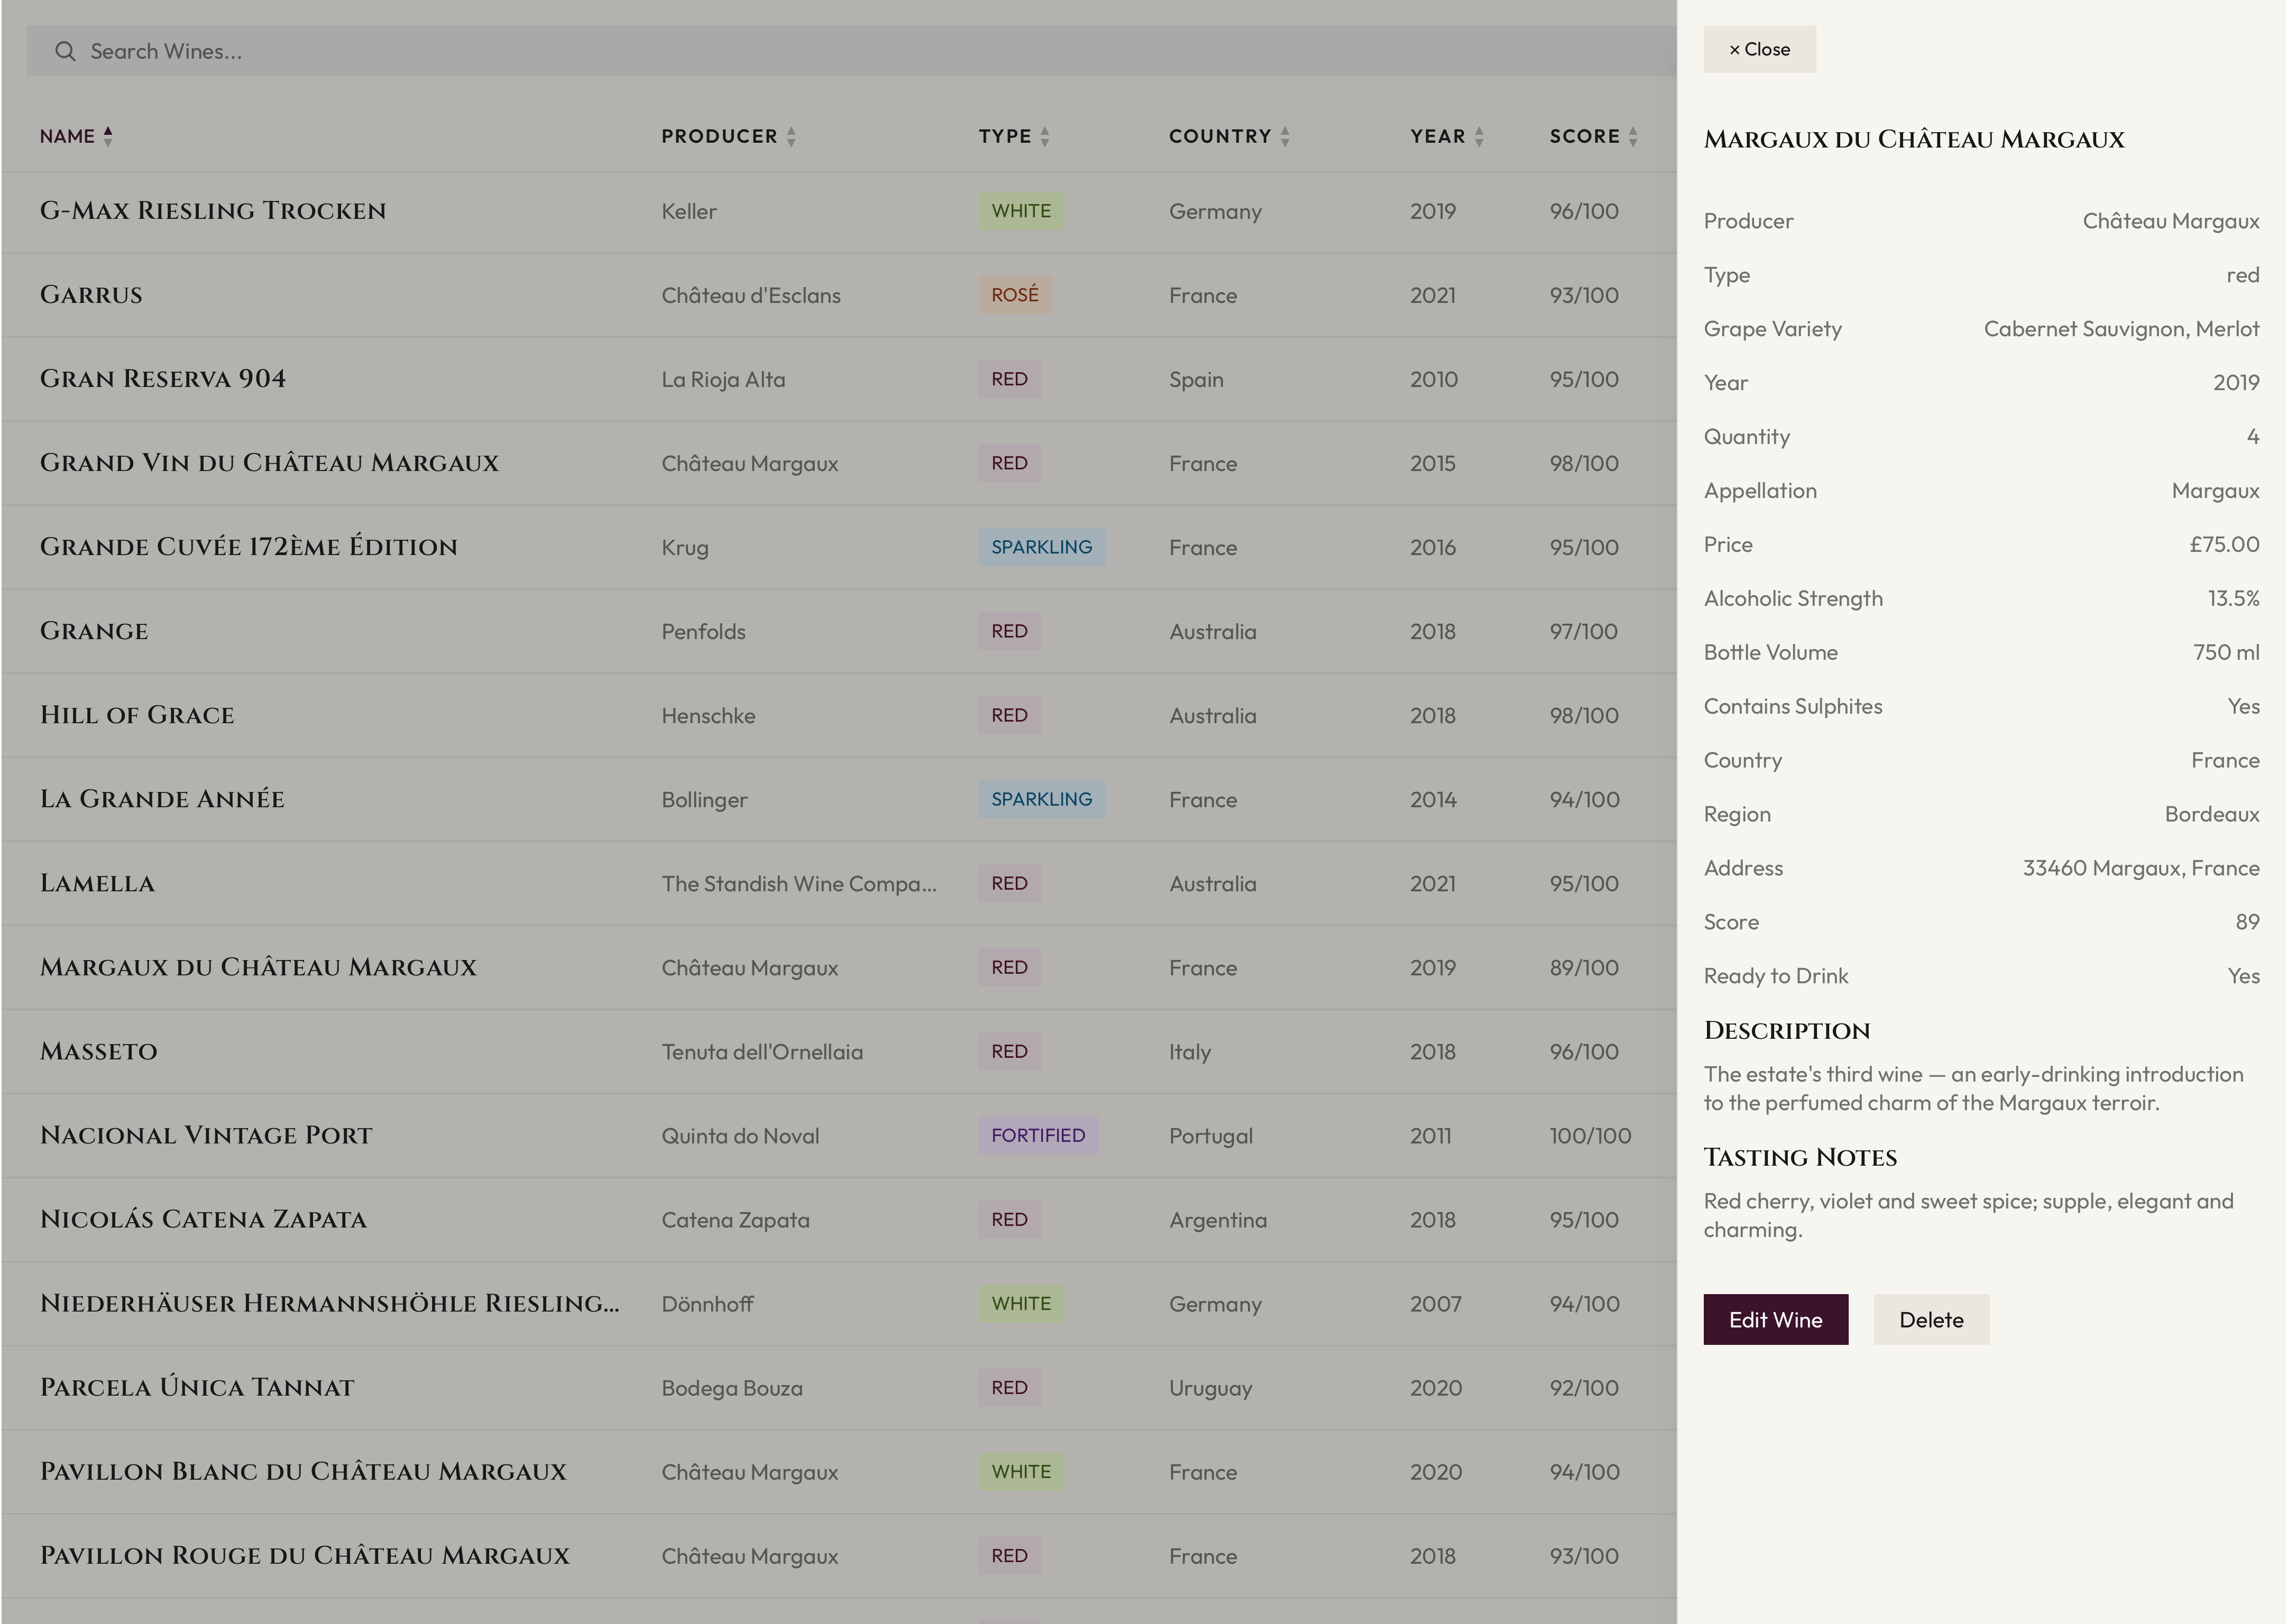
Task: Open Pavillon Rouge du Château Margaux
Action: [x=838, y=1555]
